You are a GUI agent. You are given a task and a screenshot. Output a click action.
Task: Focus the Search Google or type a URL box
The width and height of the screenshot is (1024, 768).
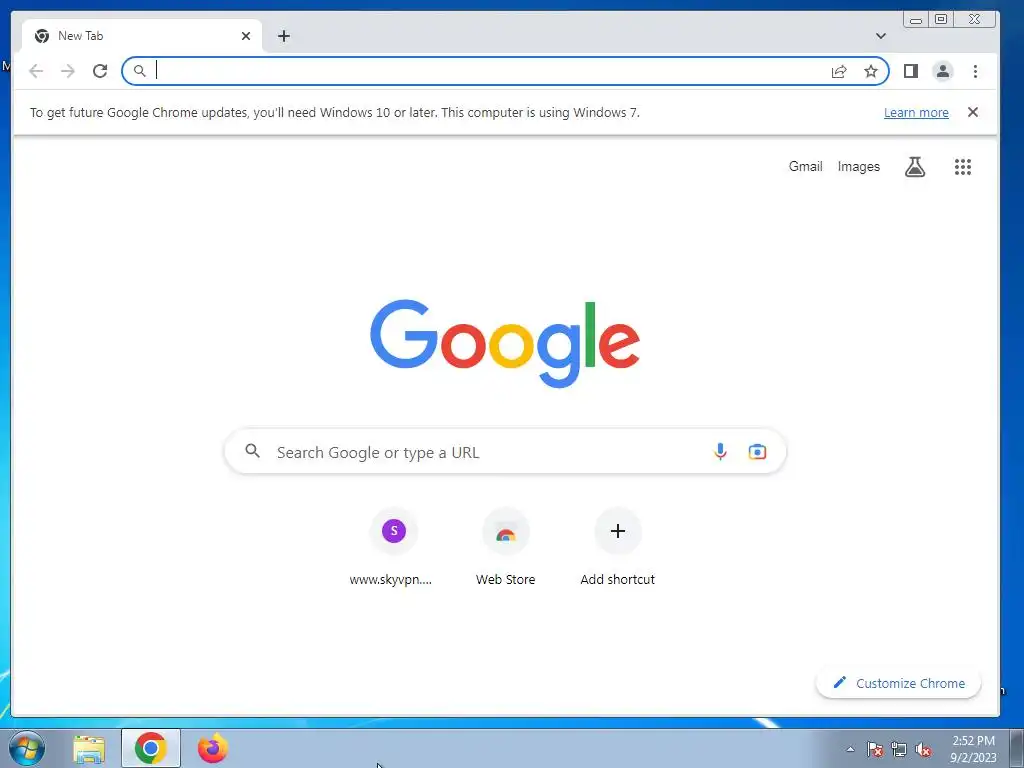pyautogui.click(x=505, y=452)
